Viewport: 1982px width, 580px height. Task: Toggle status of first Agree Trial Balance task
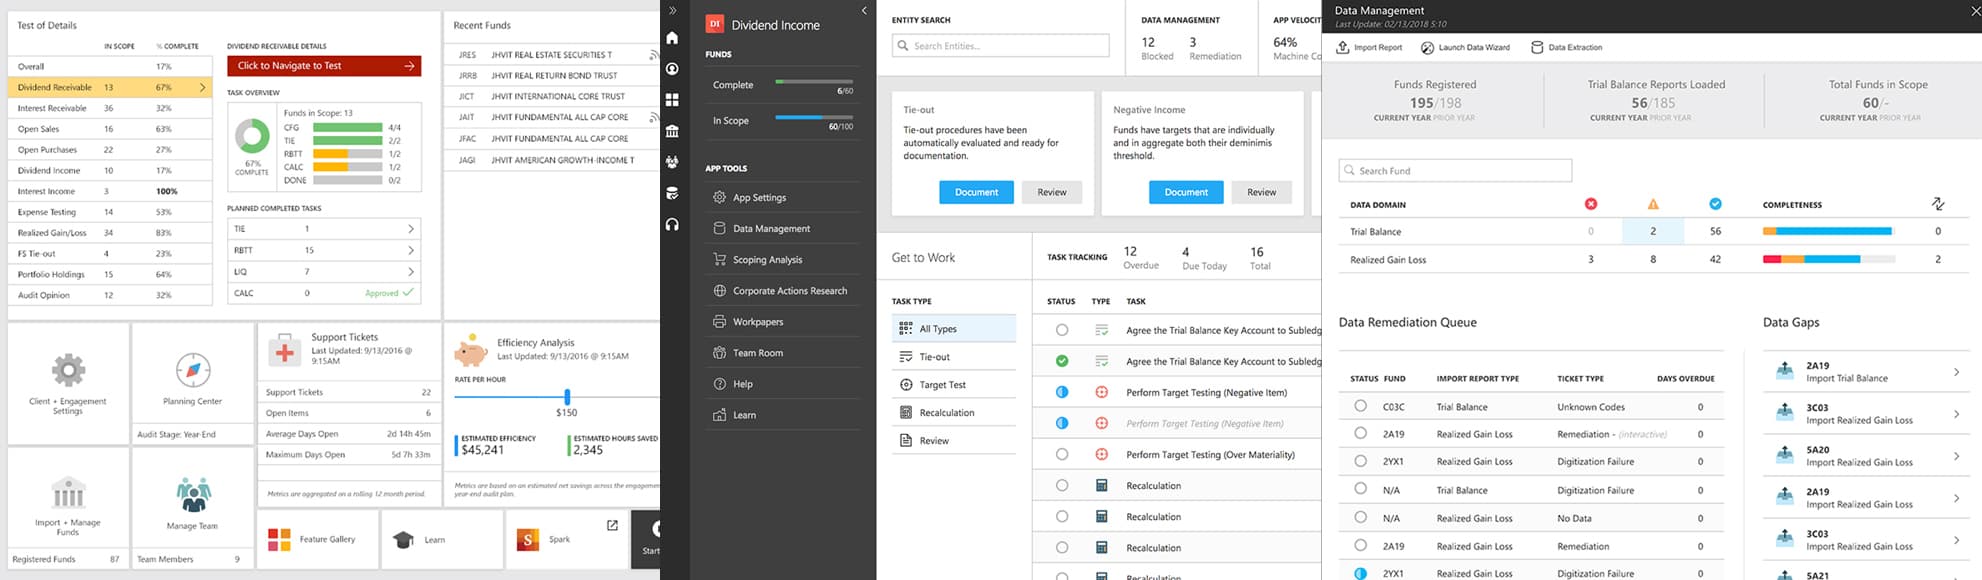pyautogui.click(x=1062, y=330)
